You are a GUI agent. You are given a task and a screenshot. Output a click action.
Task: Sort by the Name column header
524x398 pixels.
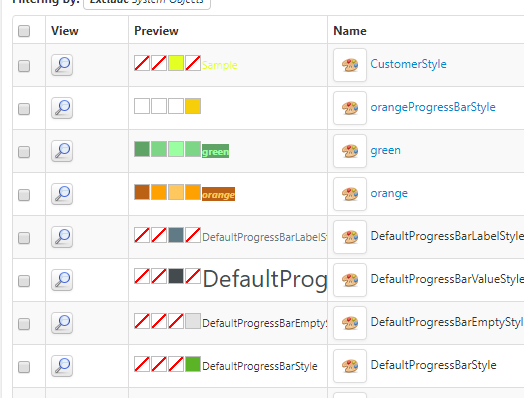(350, 31)
